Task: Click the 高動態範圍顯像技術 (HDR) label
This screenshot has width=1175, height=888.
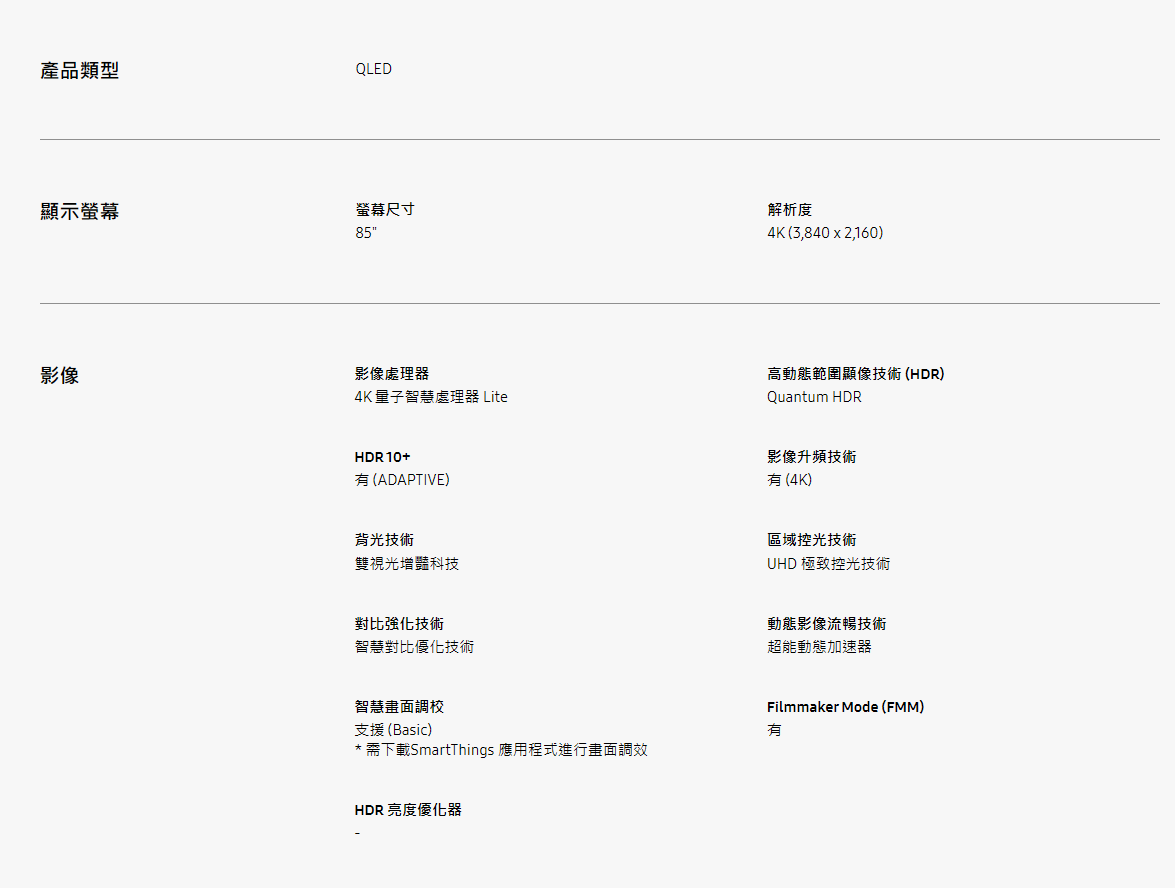Action: (x=855, y=373)
